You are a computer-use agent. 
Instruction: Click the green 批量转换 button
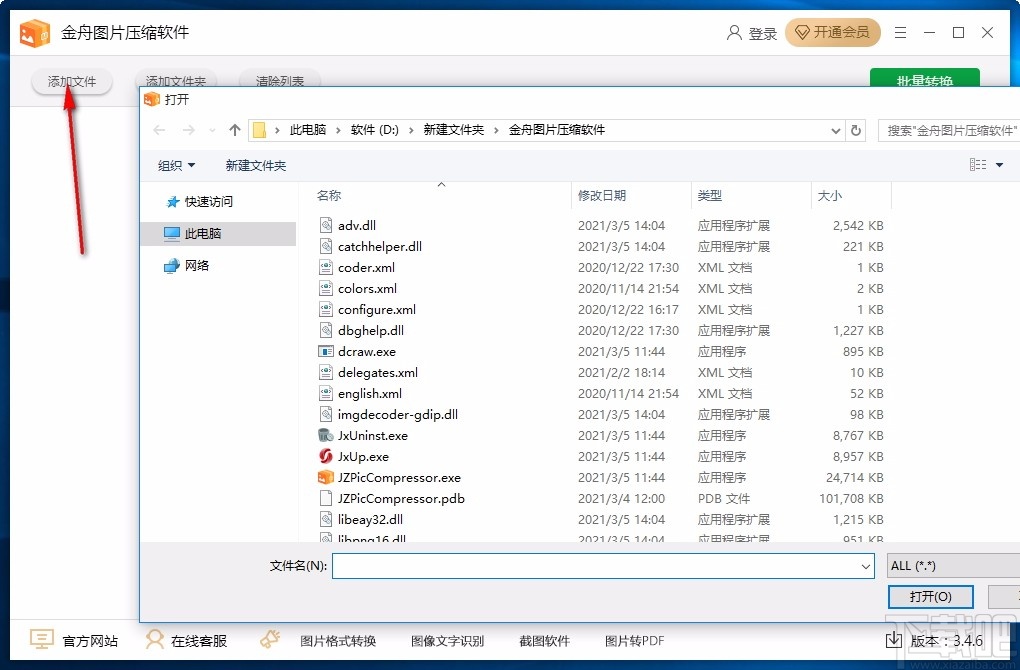coord(925,81)
